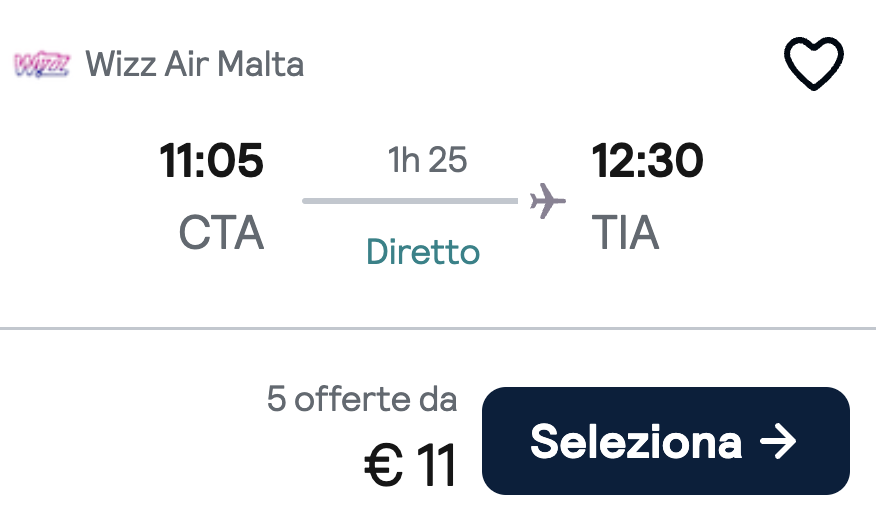Click the CTA departure airport code

(x=221, y=232)
